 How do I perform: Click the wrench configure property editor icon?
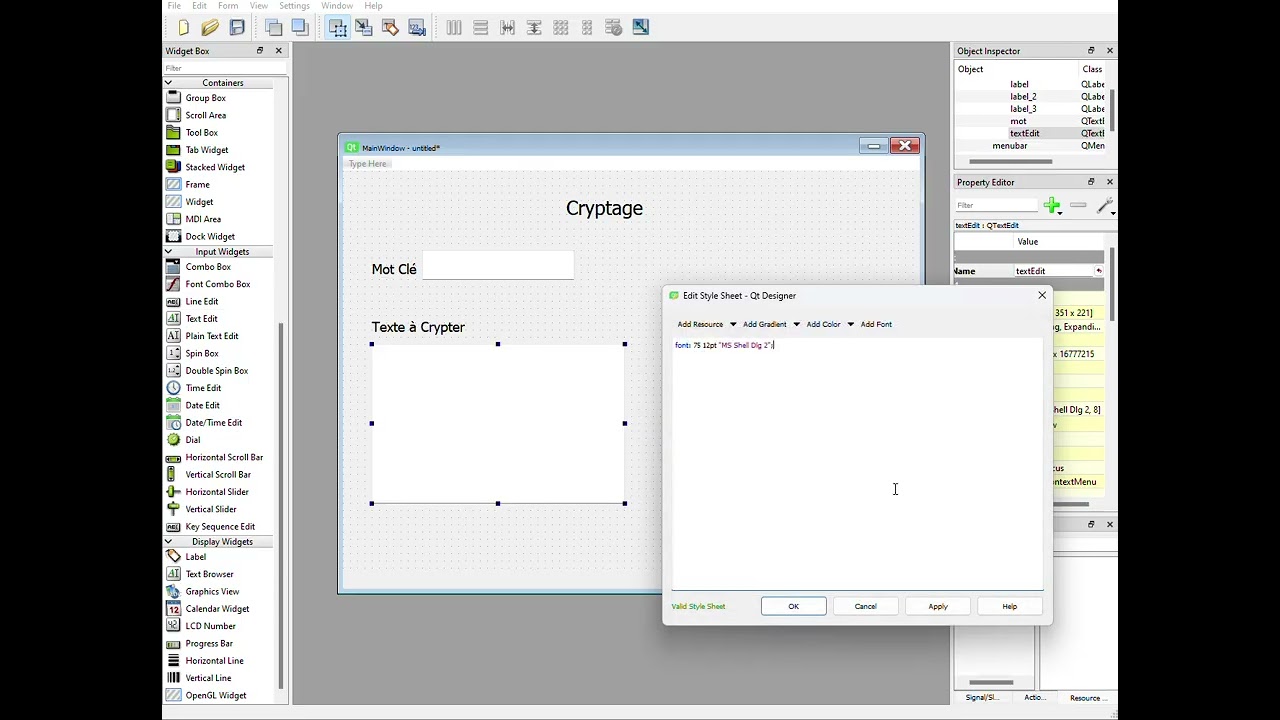pos(1105,206)
